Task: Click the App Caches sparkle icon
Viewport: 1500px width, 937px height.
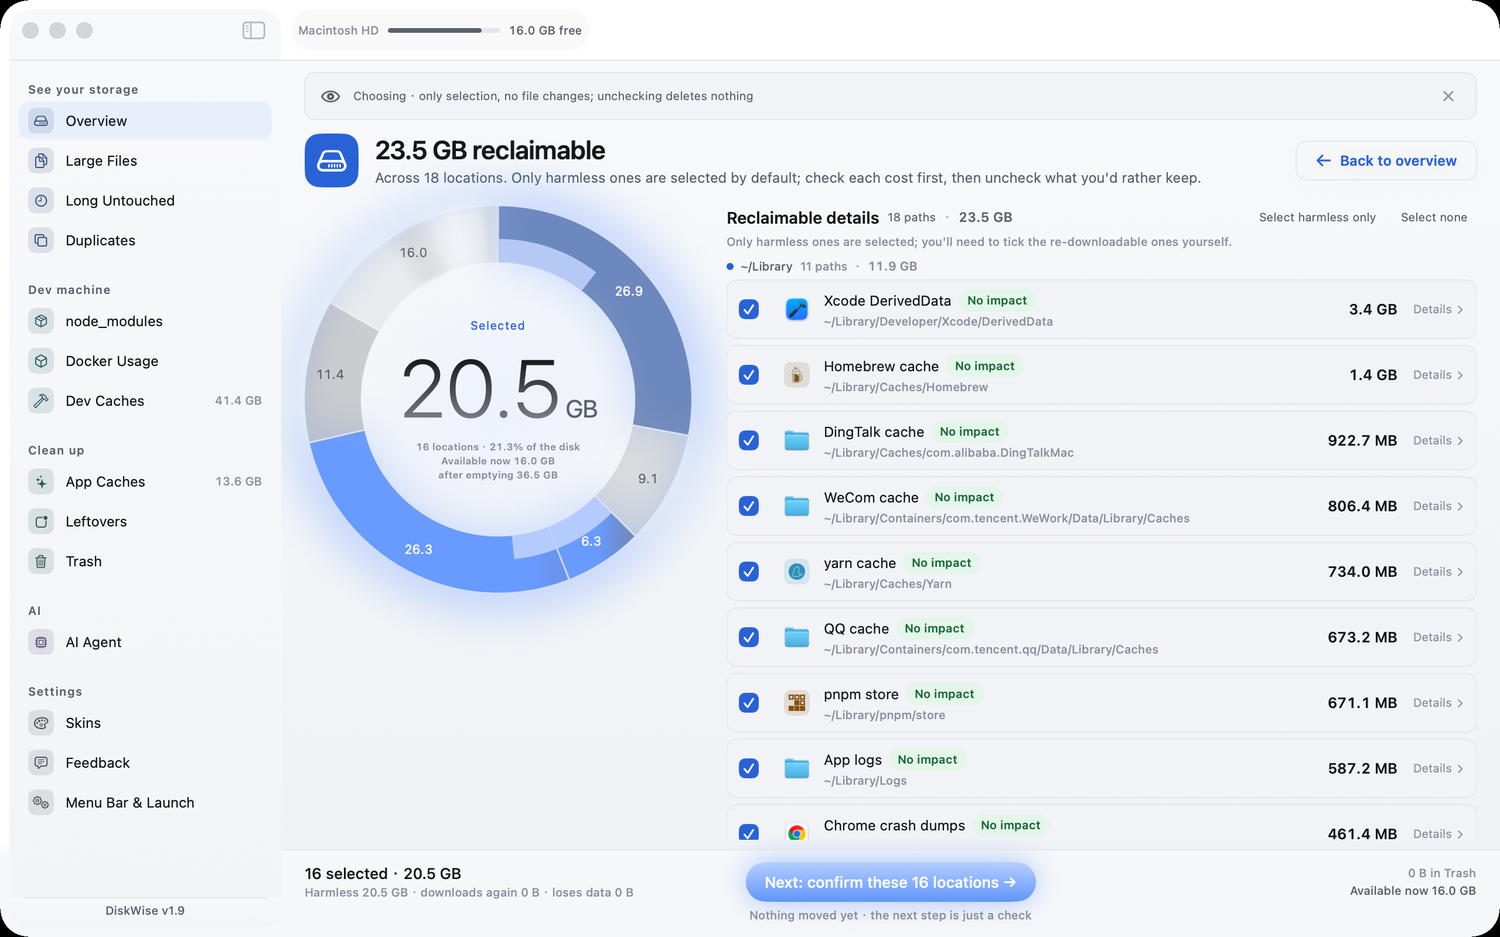Action: 41,481
